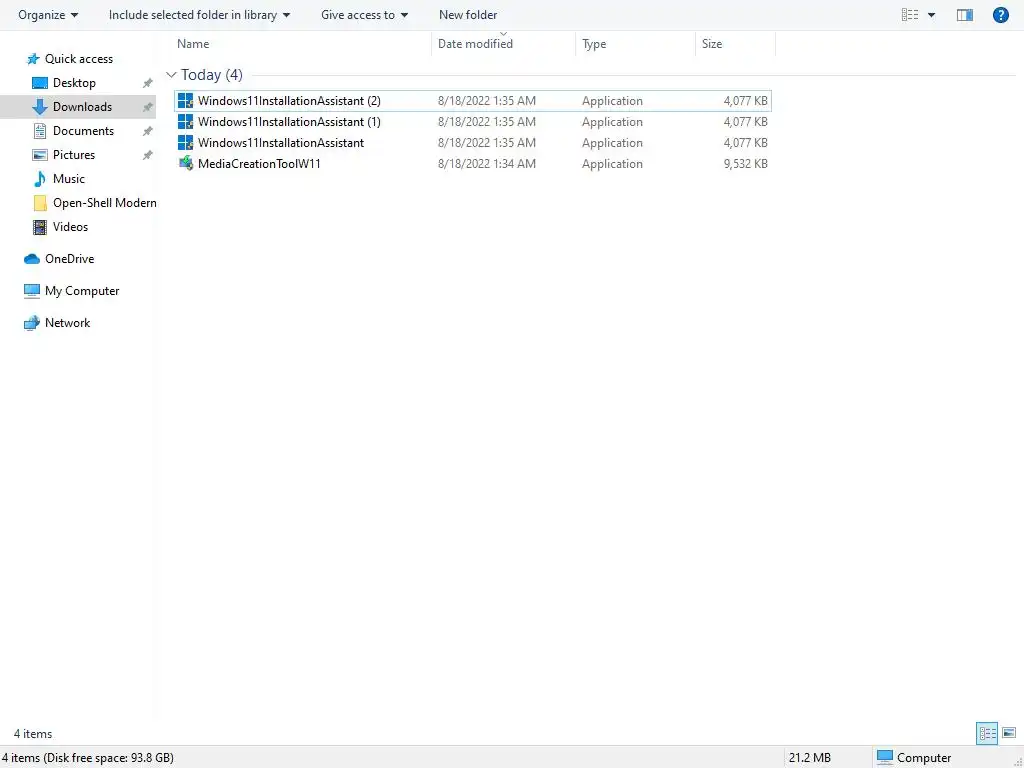This screenshot has width=1024, height=768.
Task: Open Pictures in the sidebar
Action: click(74, 155)
